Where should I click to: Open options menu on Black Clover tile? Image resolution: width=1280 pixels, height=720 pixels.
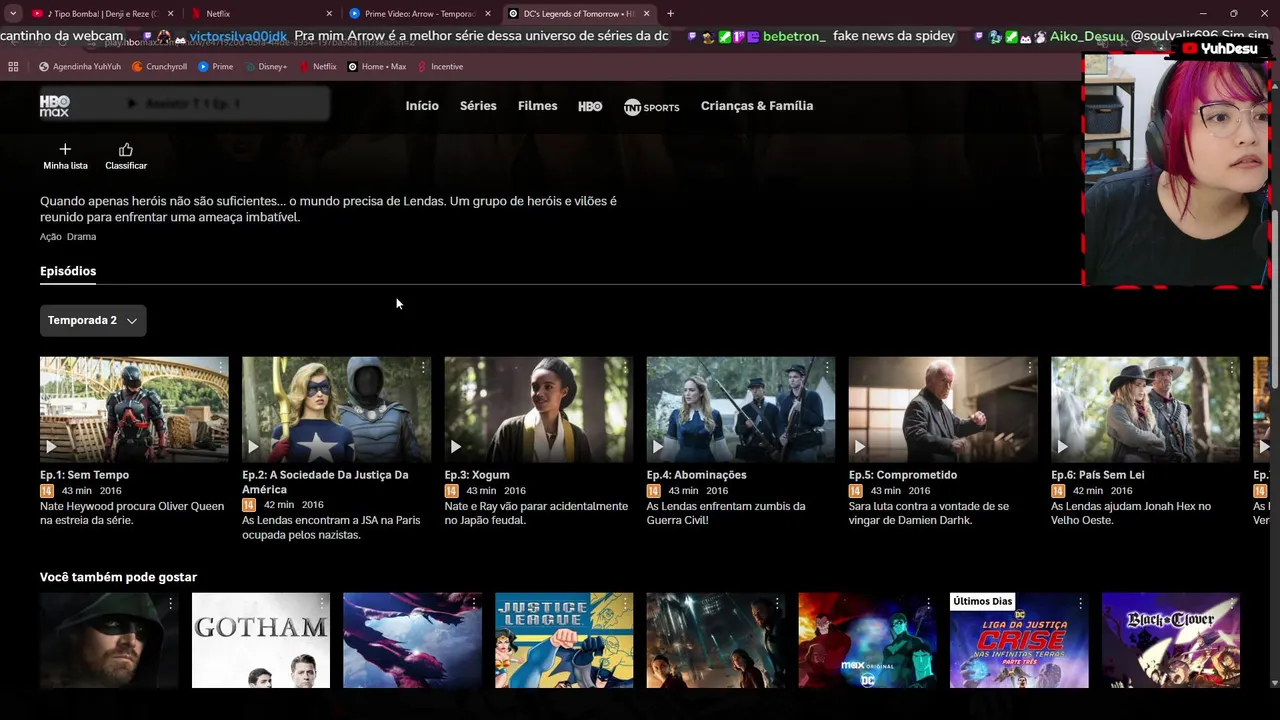[x=1232, y=604]
